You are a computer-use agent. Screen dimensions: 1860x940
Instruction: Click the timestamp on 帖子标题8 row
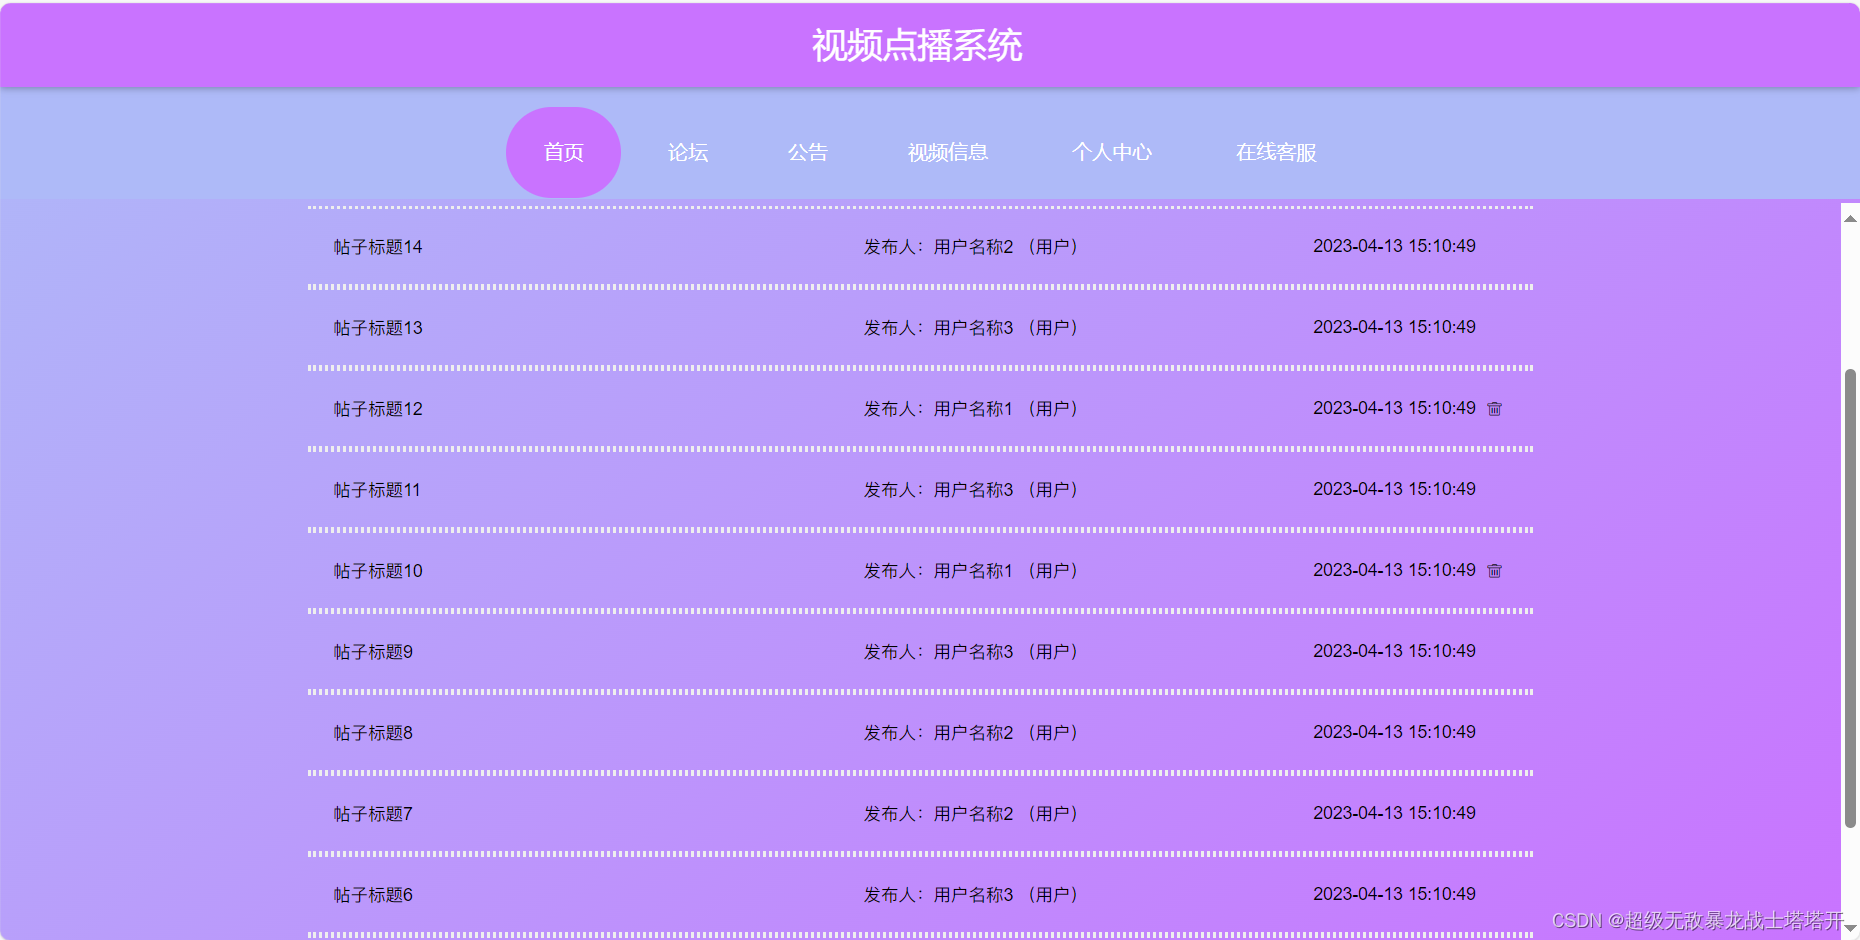click(x=1394, y=732)
